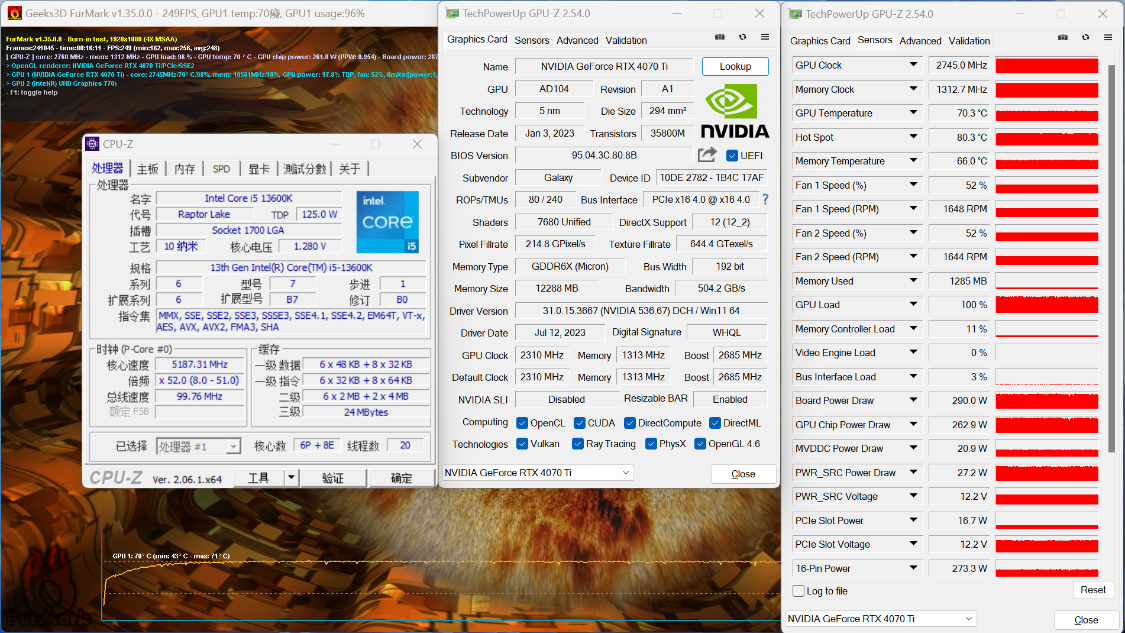Toggle the Ray Tracing checkbox
Viewport: 1125px width, 633px height.
click(x=578, y=444)
